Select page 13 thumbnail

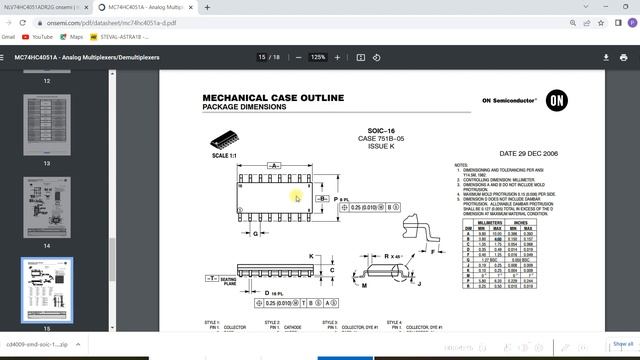pos(47,125)
